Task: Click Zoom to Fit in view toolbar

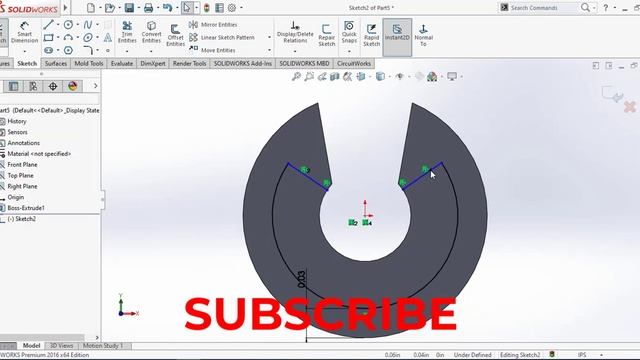Action: click(x=296, y=76)
